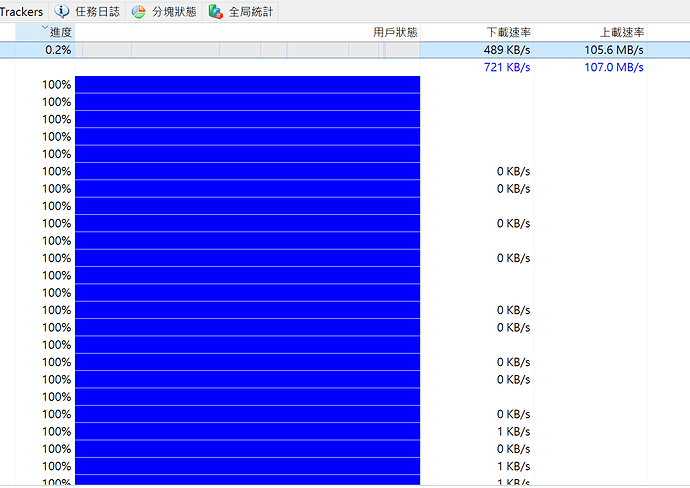Viewport: 690px width, 488px height.
Task: Click the blue 721 KB/s total download value
Action: click(x=507, y=67)
